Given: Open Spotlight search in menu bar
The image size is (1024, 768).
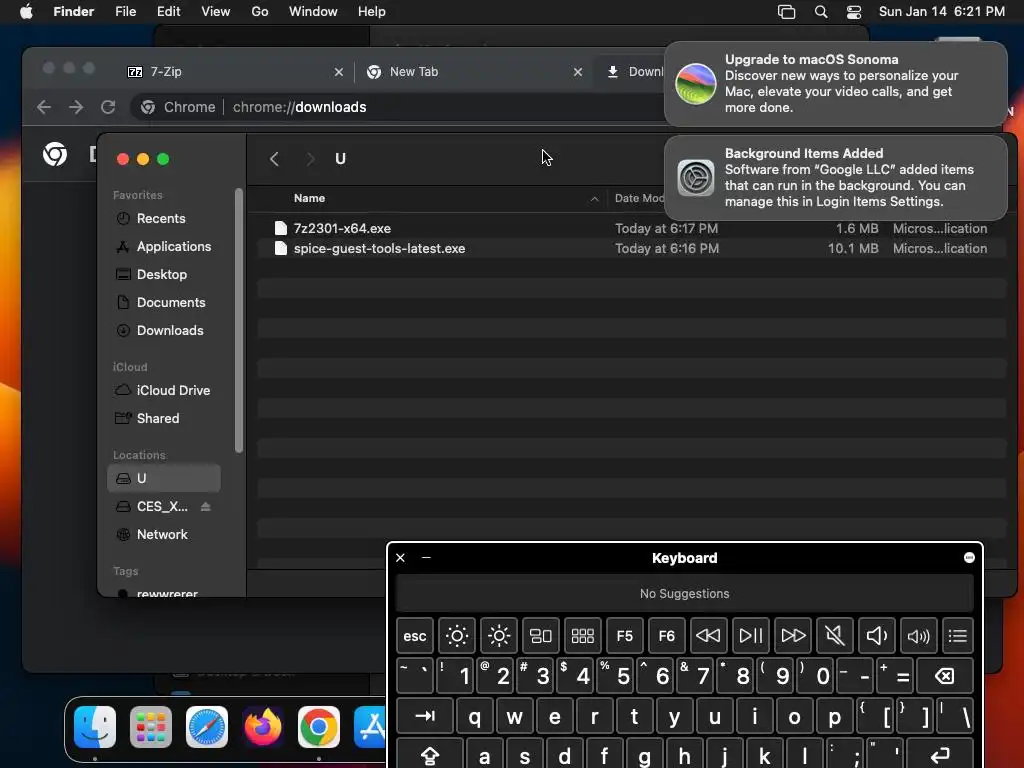Looking at the screenshot, I should [x=821, y=12].
